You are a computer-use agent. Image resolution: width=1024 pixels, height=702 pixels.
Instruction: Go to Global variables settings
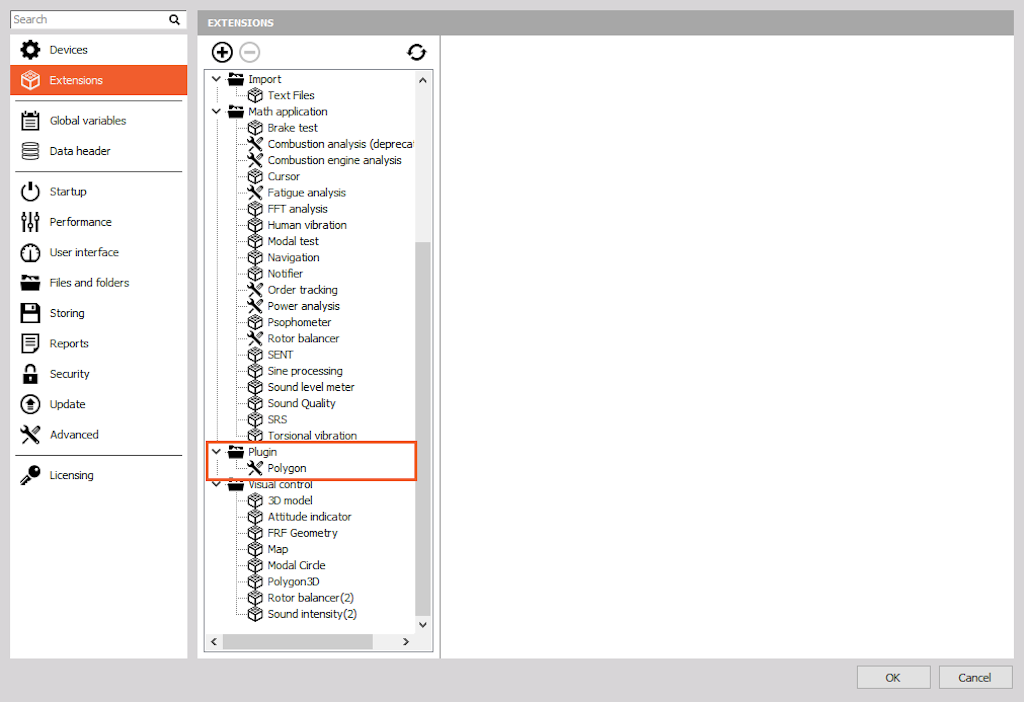pyautogui.click(x=99, y=121)
